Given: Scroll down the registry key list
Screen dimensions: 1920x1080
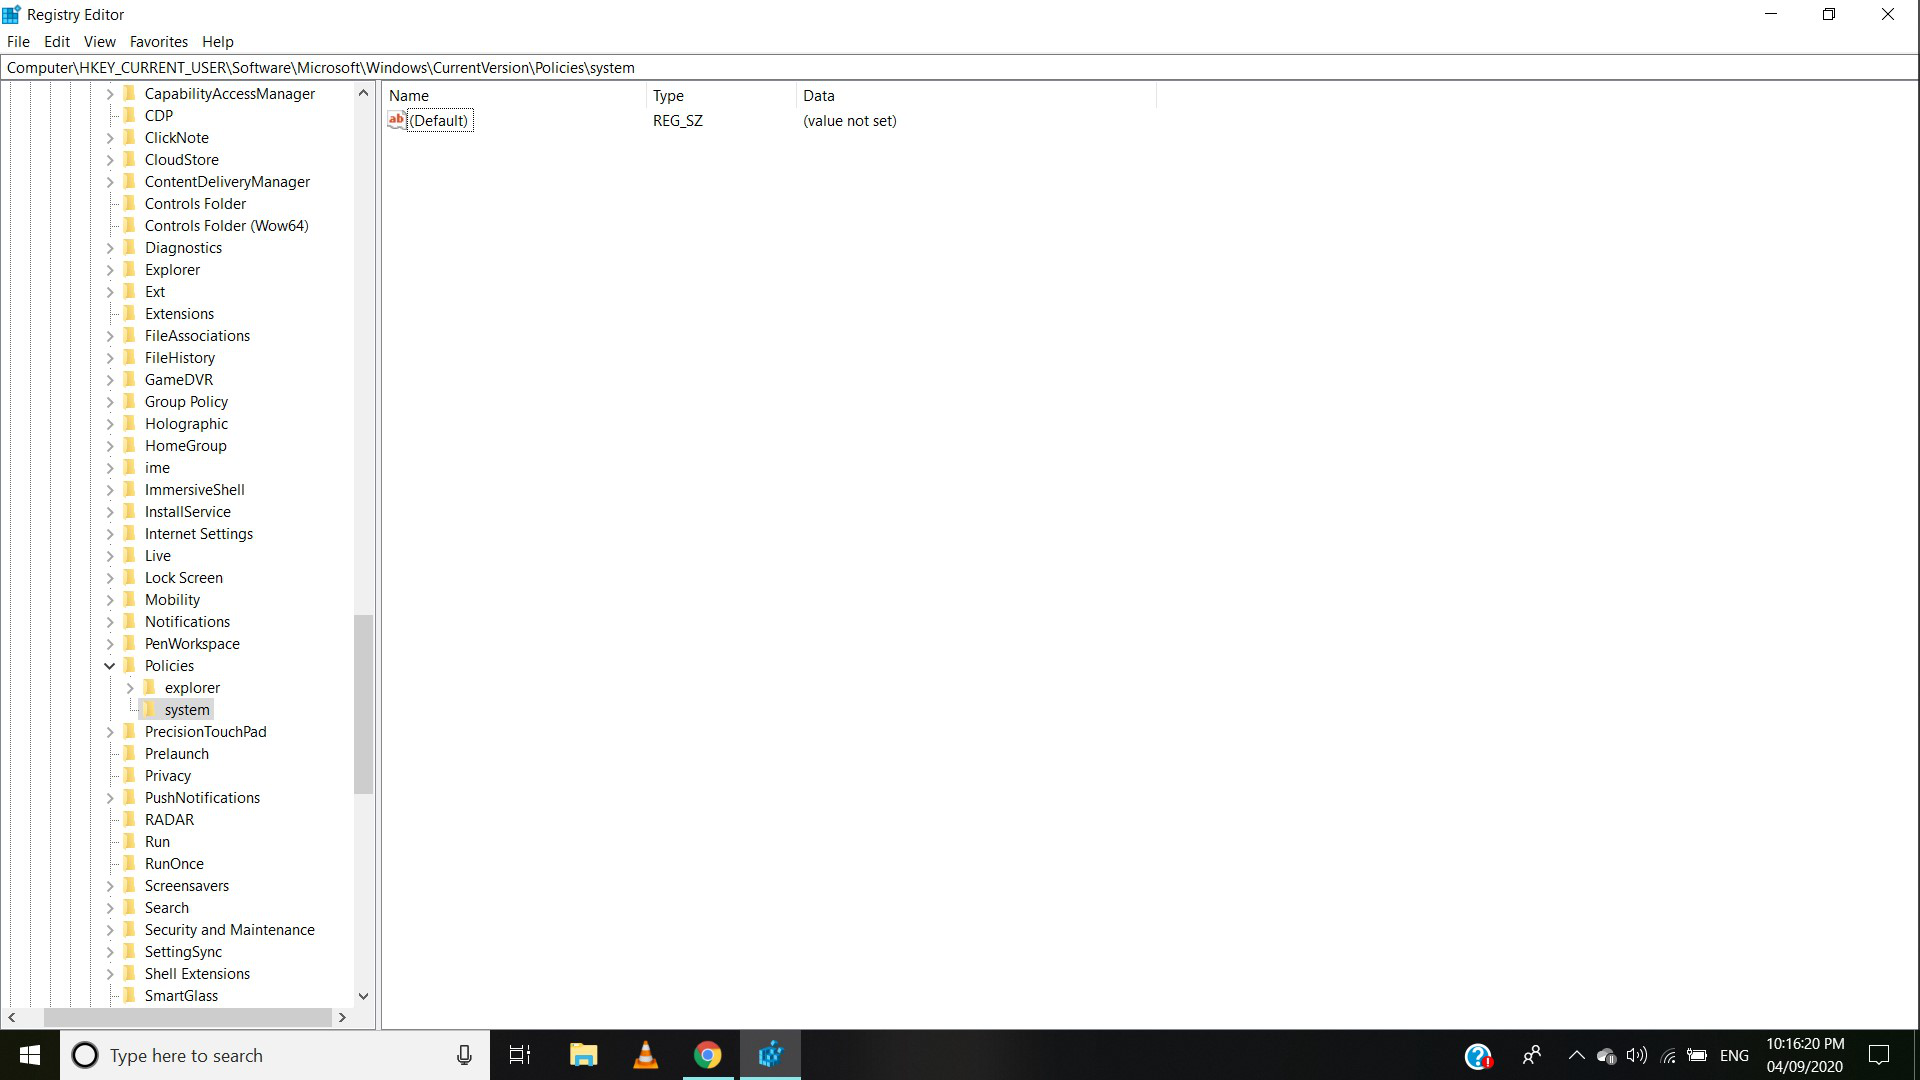Looking at the screenshot, I should (x=363, y=997).
